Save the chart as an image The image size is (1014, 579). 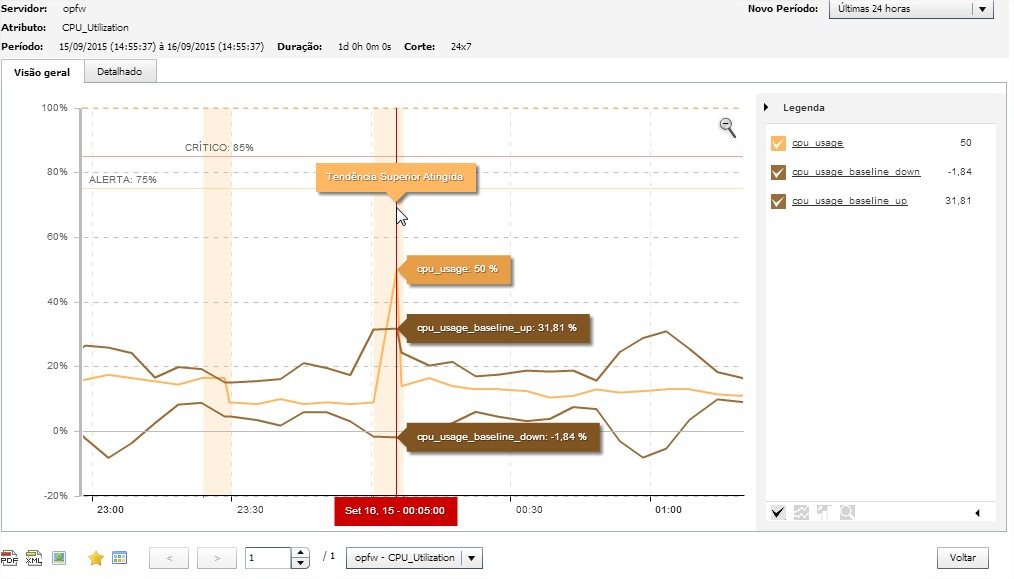(x=59, y=558)
